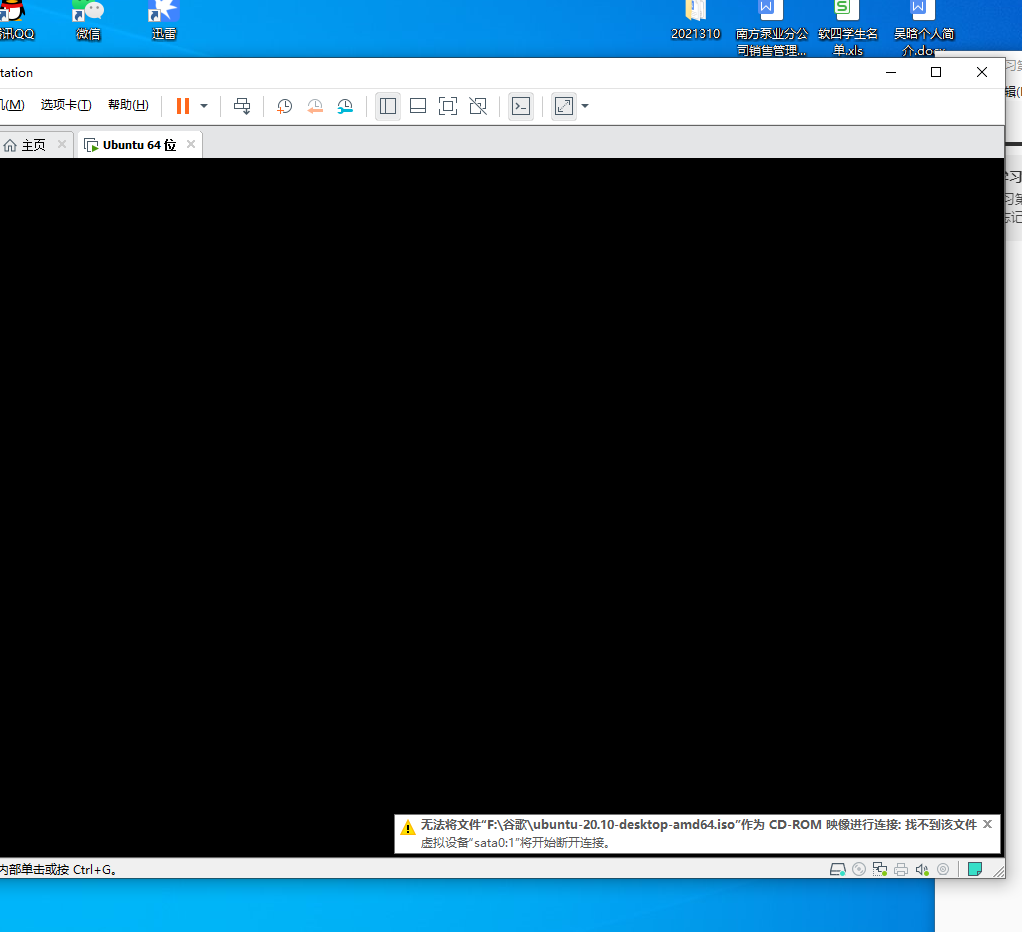
Task: Click the USB camera device status icon
Action: pos(942,869)
